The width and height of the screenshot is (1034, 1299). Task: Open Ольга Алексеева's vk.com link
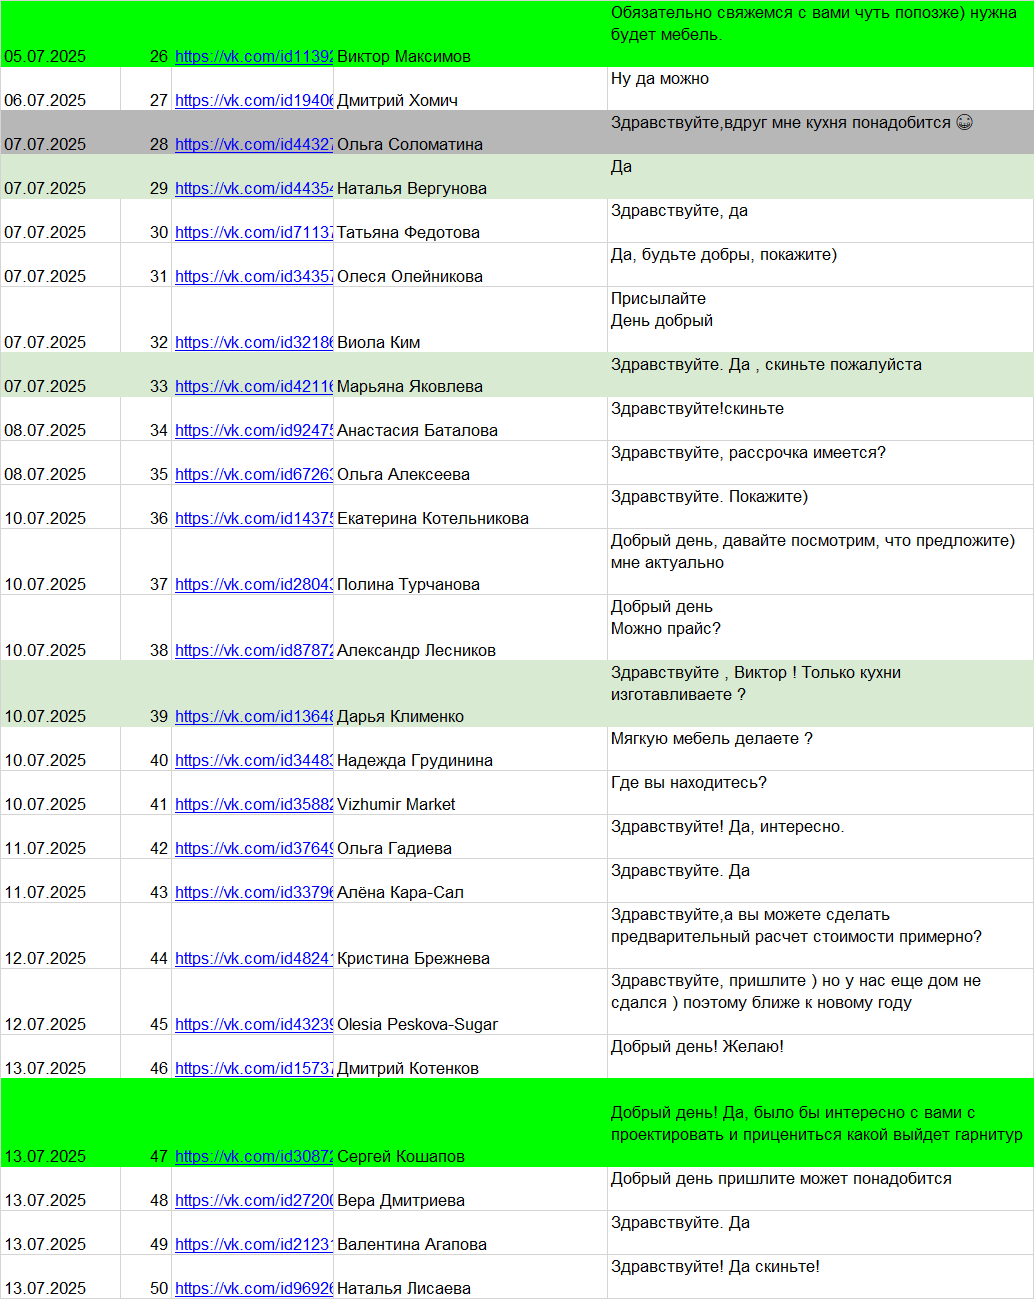click(x=254, y=475)
